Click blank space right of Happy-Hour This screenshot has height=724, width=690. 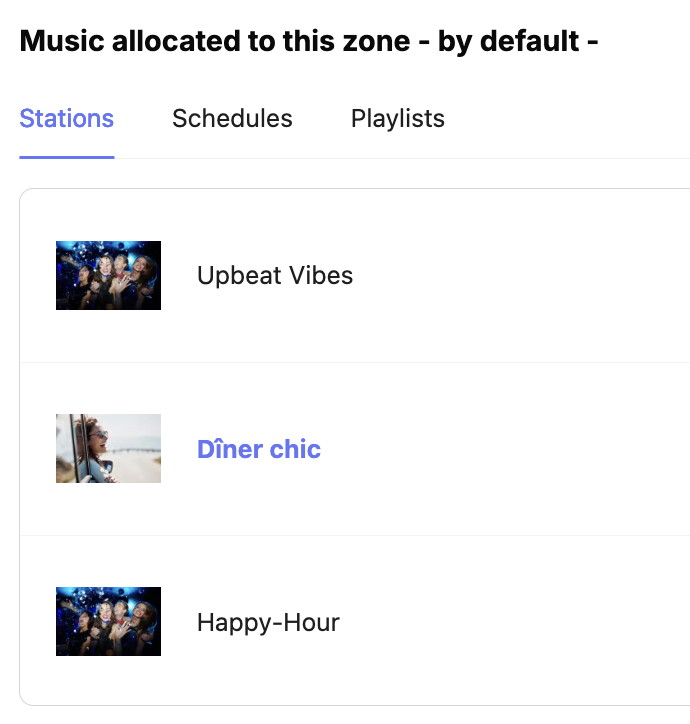pos(520,622)
